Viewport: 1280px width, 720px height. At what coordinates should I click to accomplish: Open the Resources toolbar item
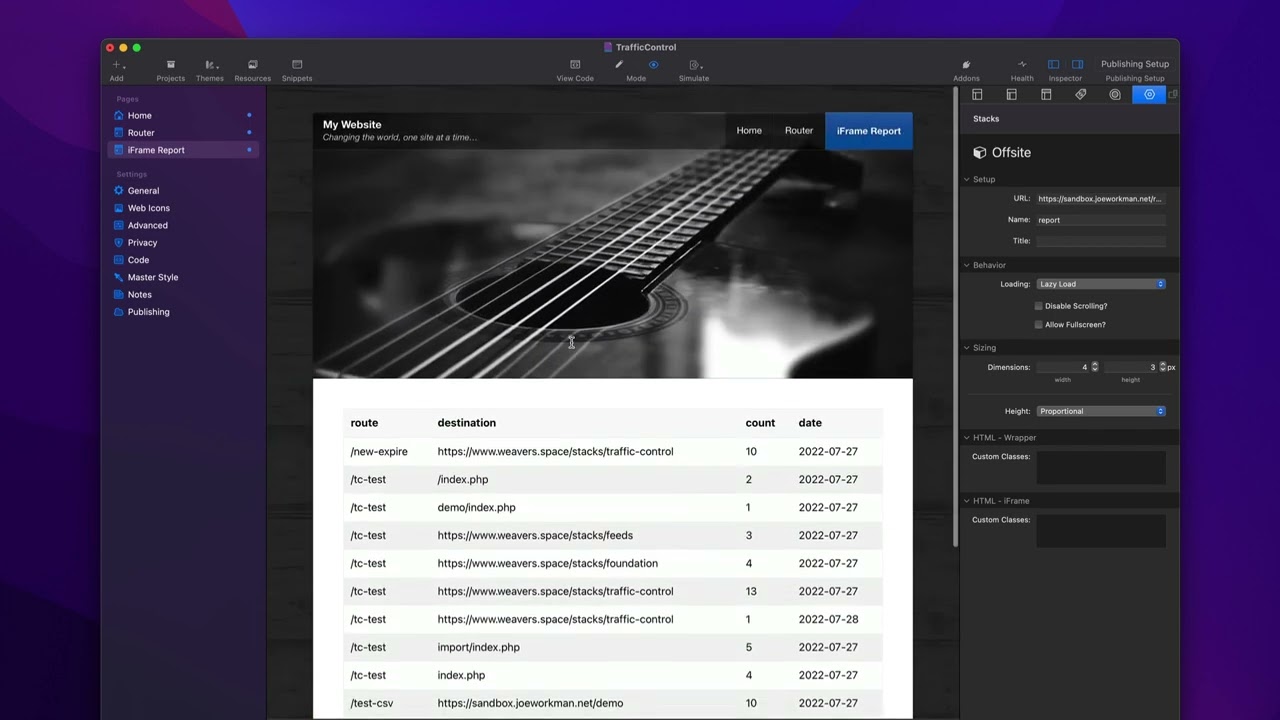pyautogui.click(x=252, y=70)
